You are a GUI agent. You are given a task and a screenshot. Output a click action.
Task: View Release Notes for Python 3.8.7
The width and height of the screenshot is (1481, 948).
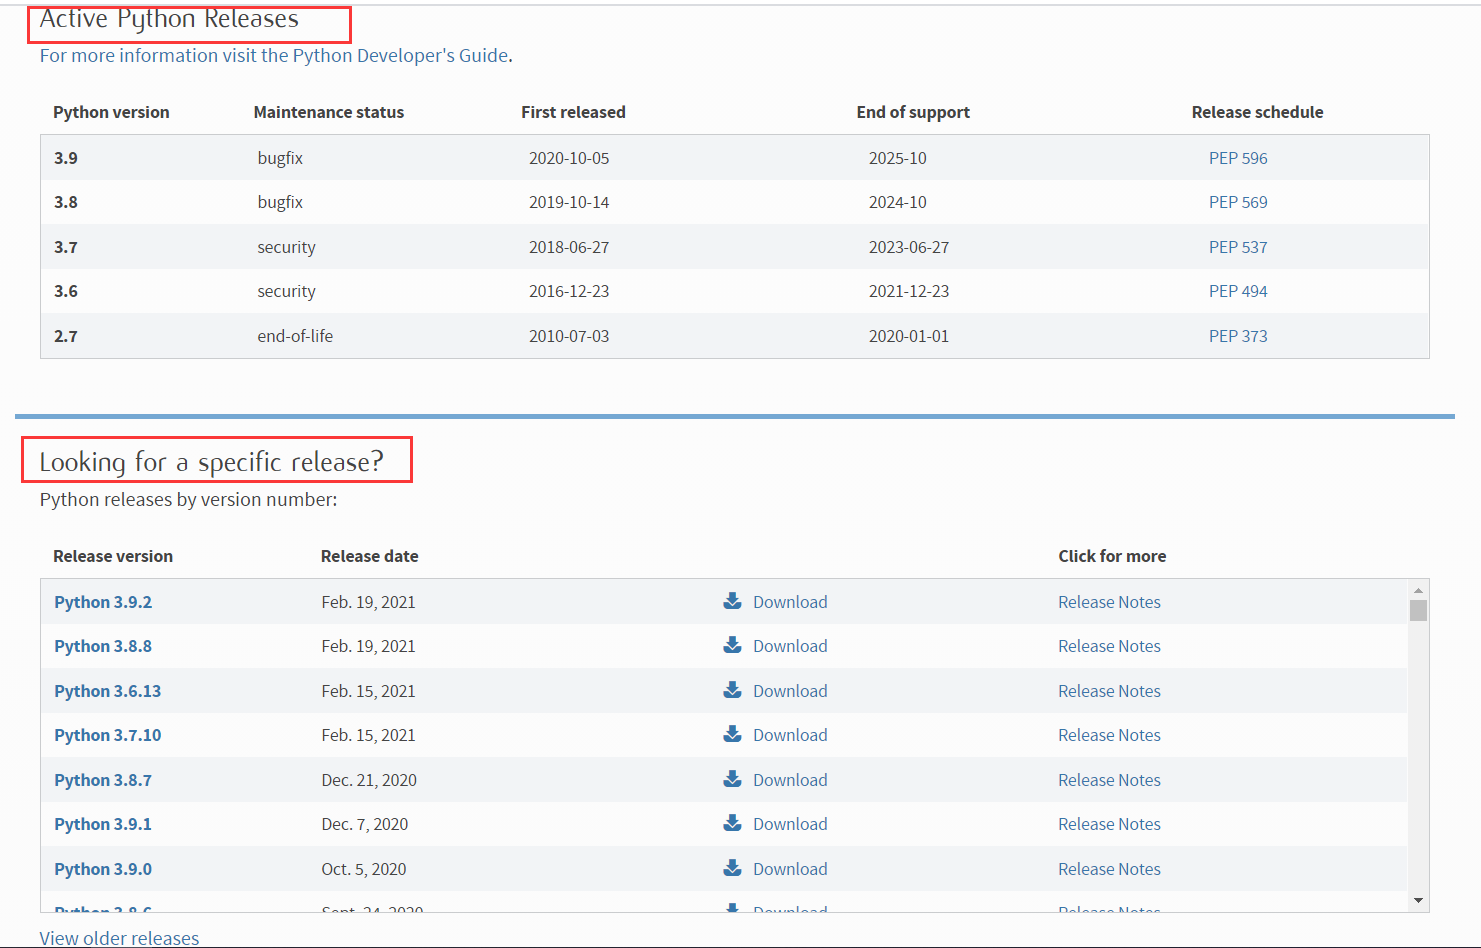[1109, 780]
